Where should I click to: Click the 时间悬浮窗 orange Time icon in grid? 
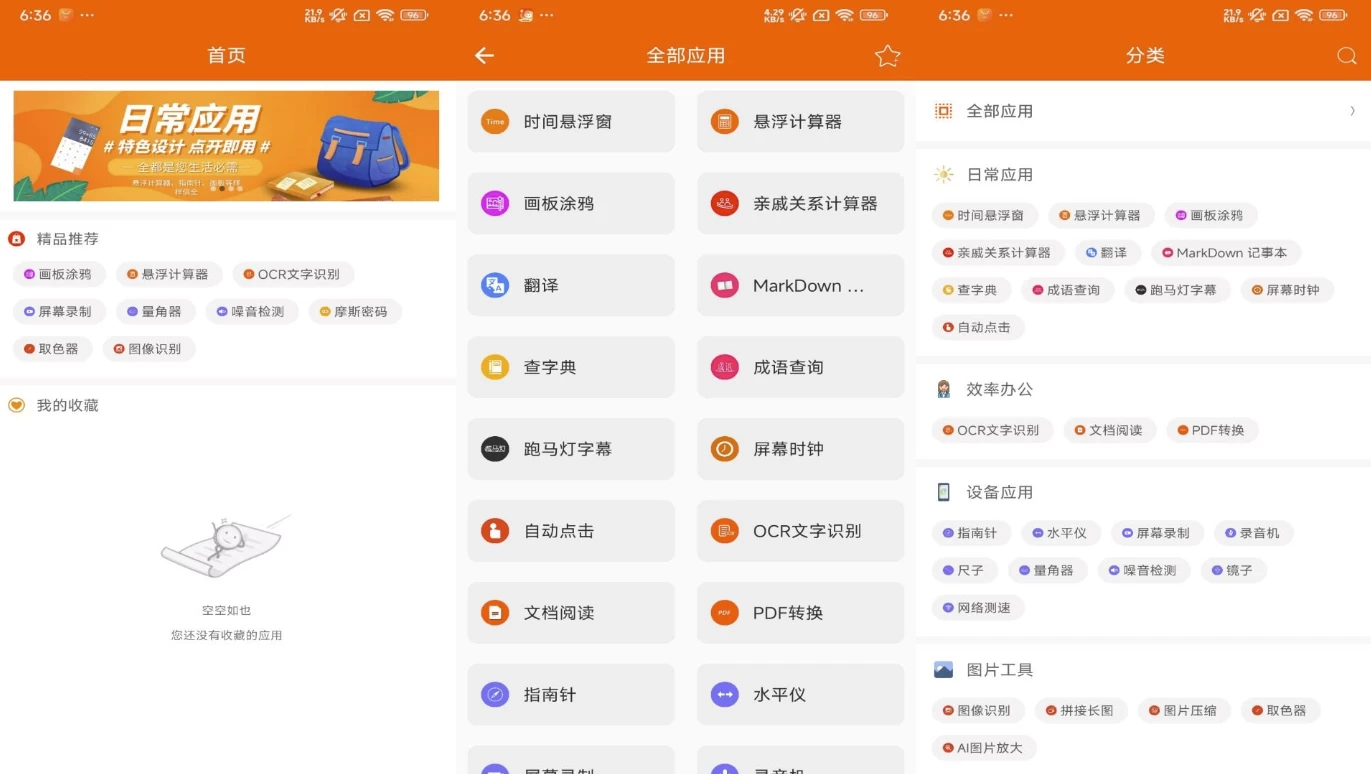pos(495,122)
